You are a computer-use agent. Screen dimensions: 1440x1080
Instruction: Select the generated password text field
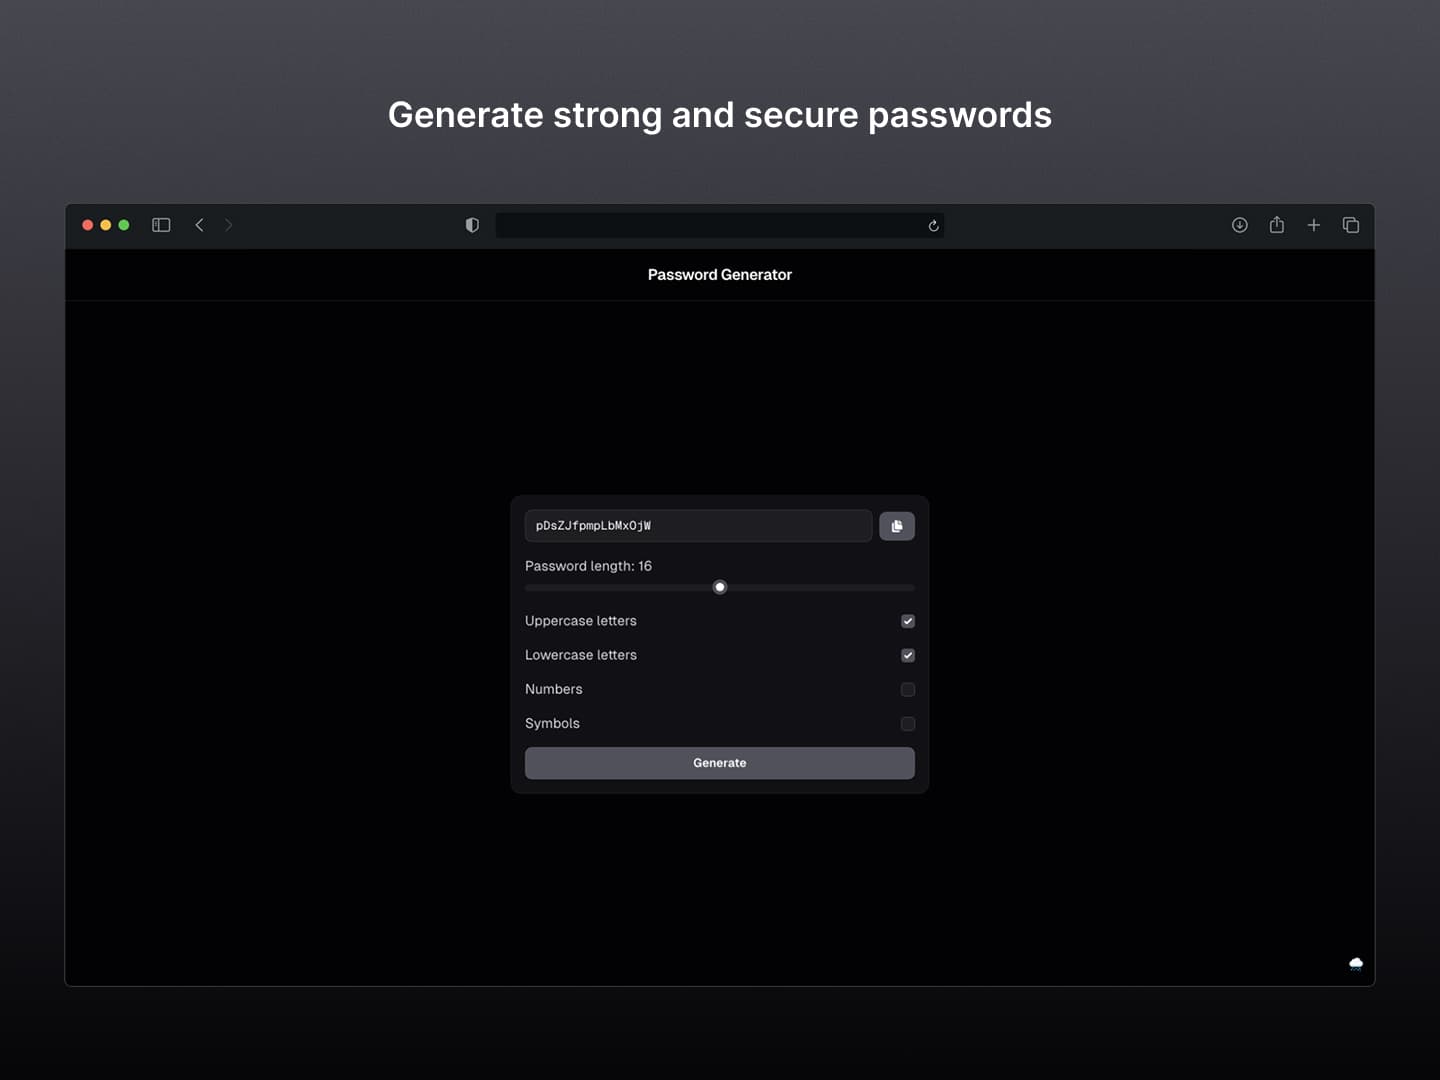[x=698, y=526]
